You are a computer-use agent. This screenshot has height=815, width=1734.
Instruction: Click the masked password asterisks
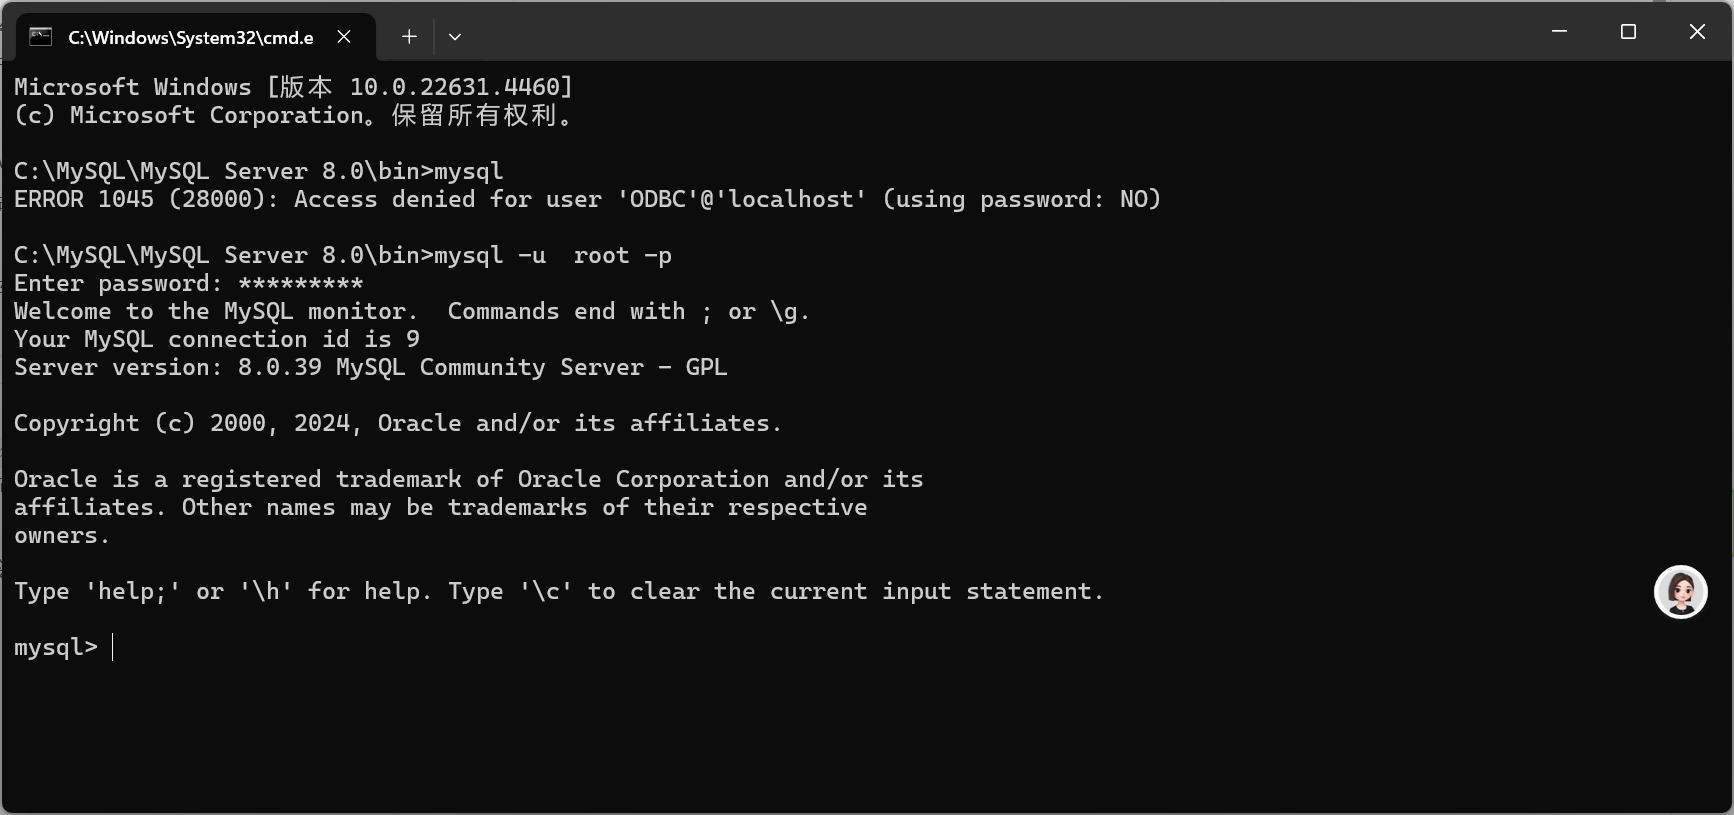(300, 284)
